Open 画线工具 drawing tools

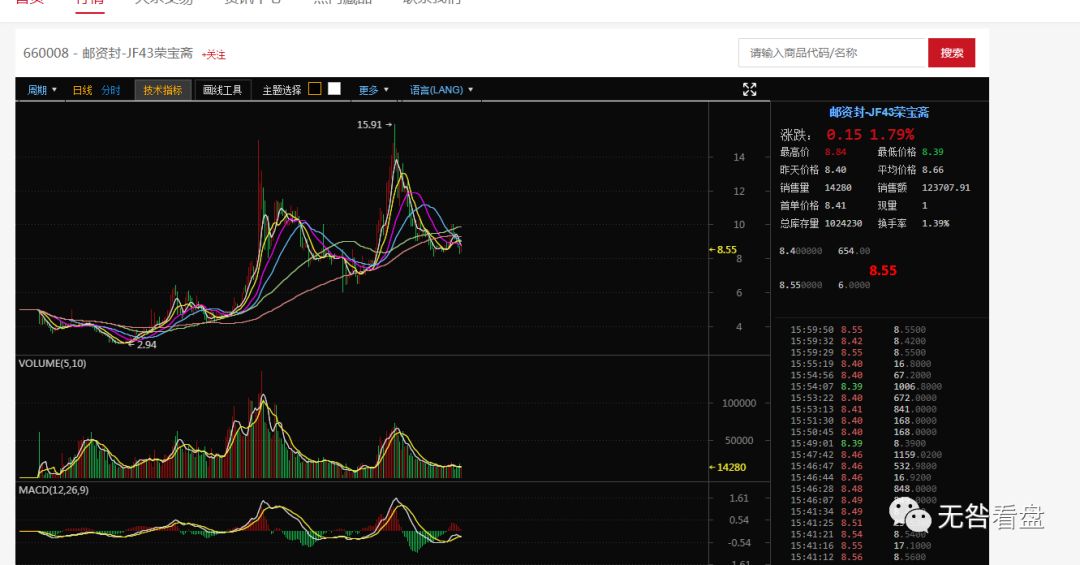[222, 90]
